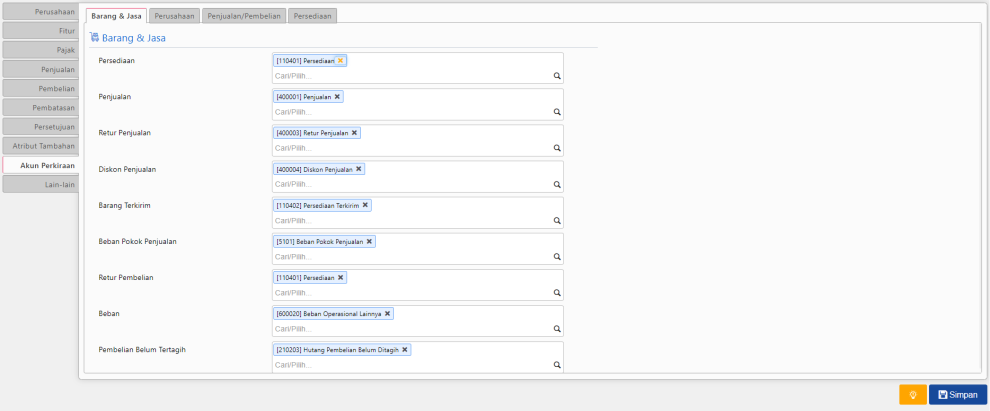Remove the Beban Operasional Lainnya tag

pos(388,313)
